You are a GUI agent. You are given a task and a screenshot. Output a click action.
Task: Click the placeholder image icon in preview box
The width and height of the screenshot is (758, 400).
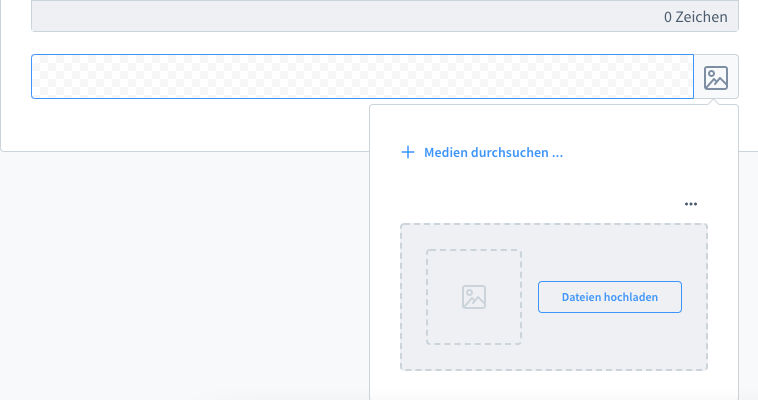473,297
